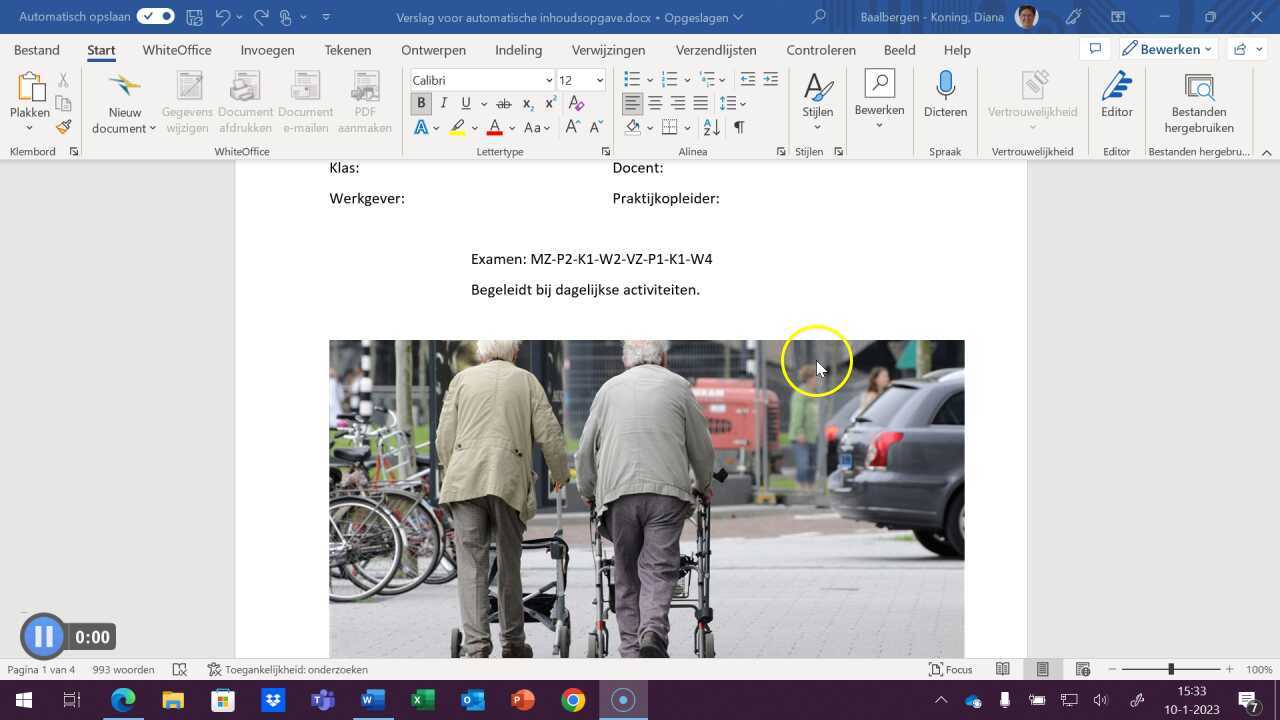
Task: Apply strikethrough formatting to text
Action: (504, 104)
